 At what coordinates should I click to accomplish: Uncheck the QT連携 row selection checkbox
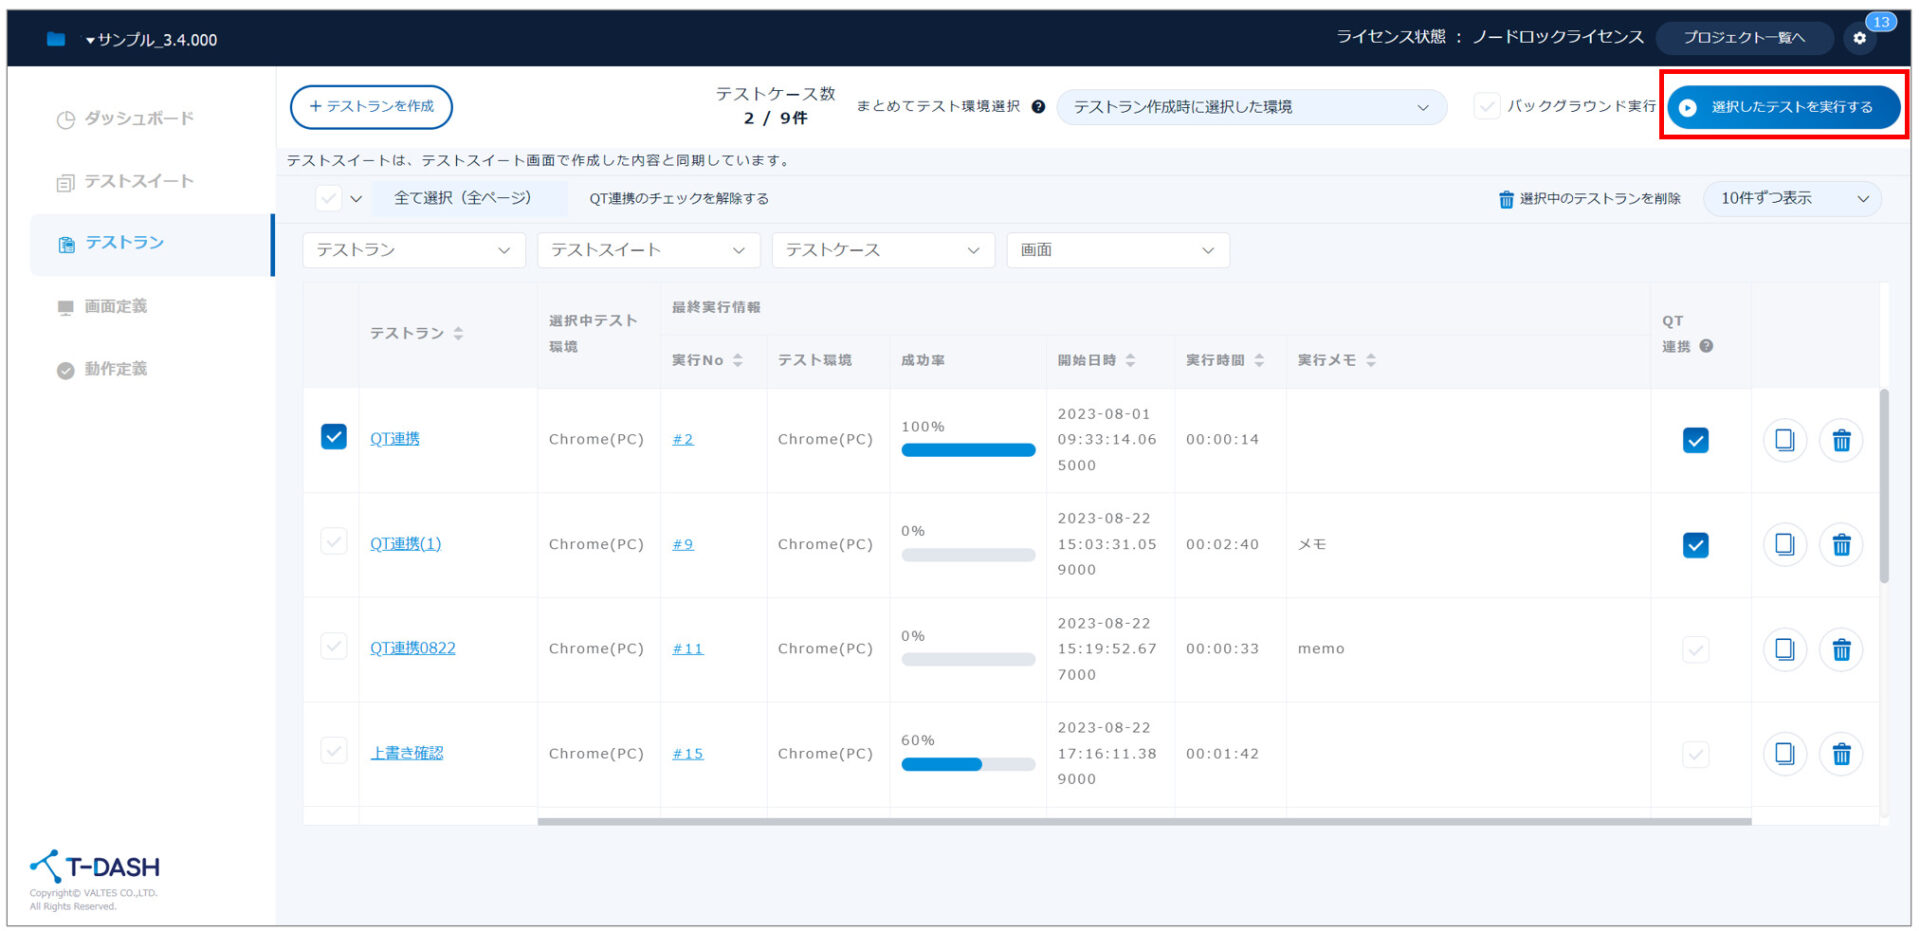pyautogui.click(x=334, y=437)
